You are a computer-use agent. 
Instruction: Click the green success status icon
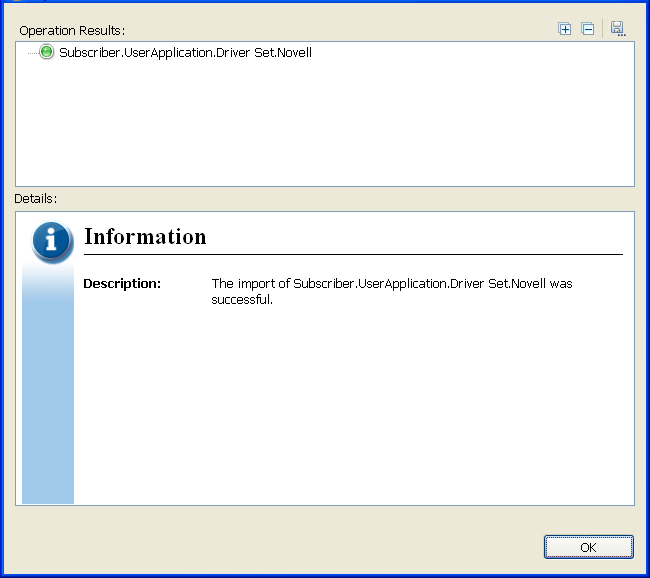point(46,52)
